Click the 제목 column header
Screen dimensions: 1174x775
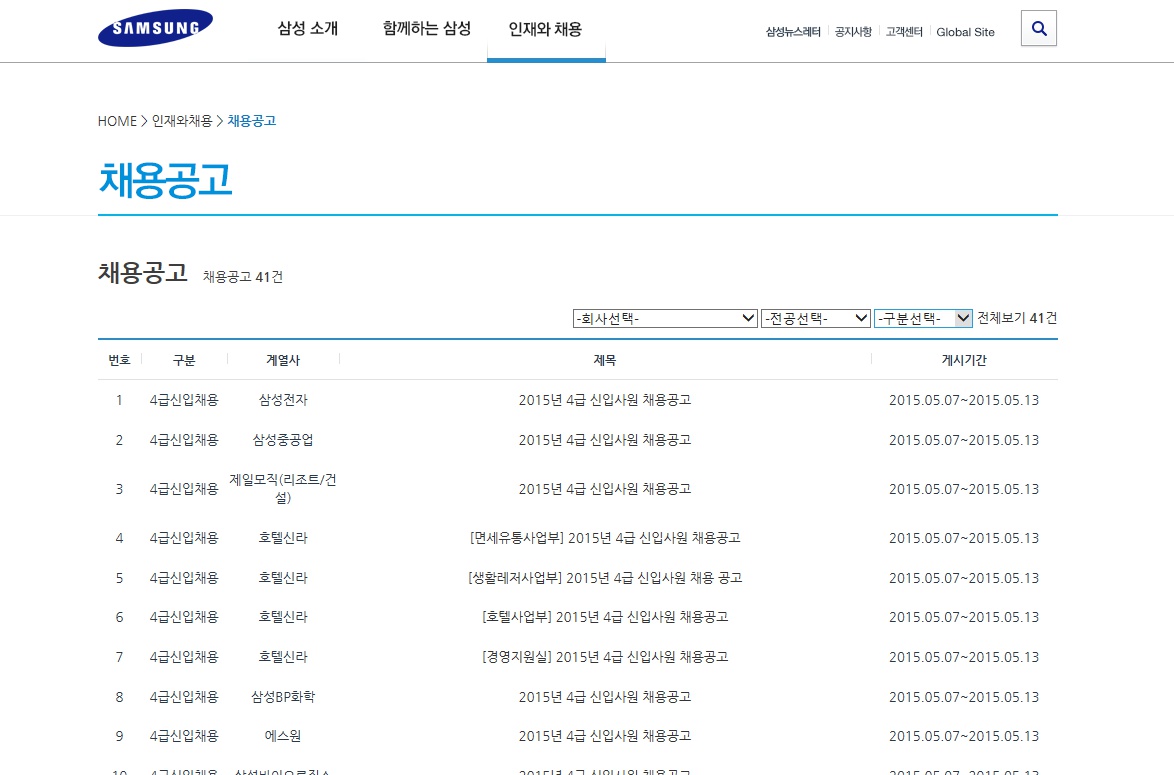[604, 360]
